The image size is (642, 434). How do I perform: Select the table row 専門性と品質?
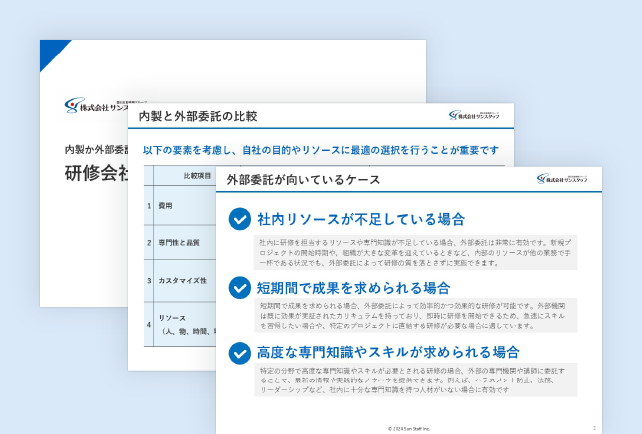click(x=180, y=242)
